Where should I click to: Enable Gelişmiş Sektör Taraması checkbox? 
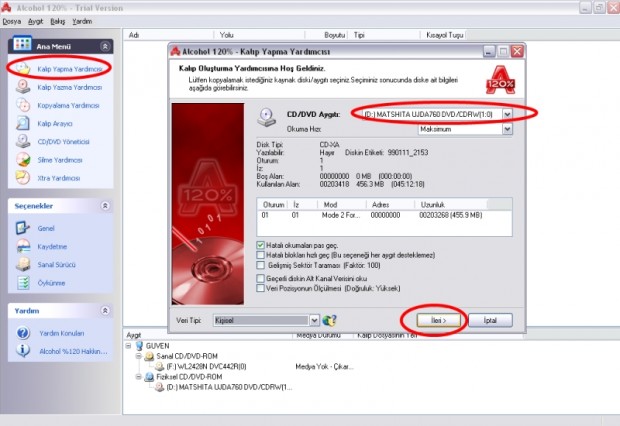click(x=260, y=265)
